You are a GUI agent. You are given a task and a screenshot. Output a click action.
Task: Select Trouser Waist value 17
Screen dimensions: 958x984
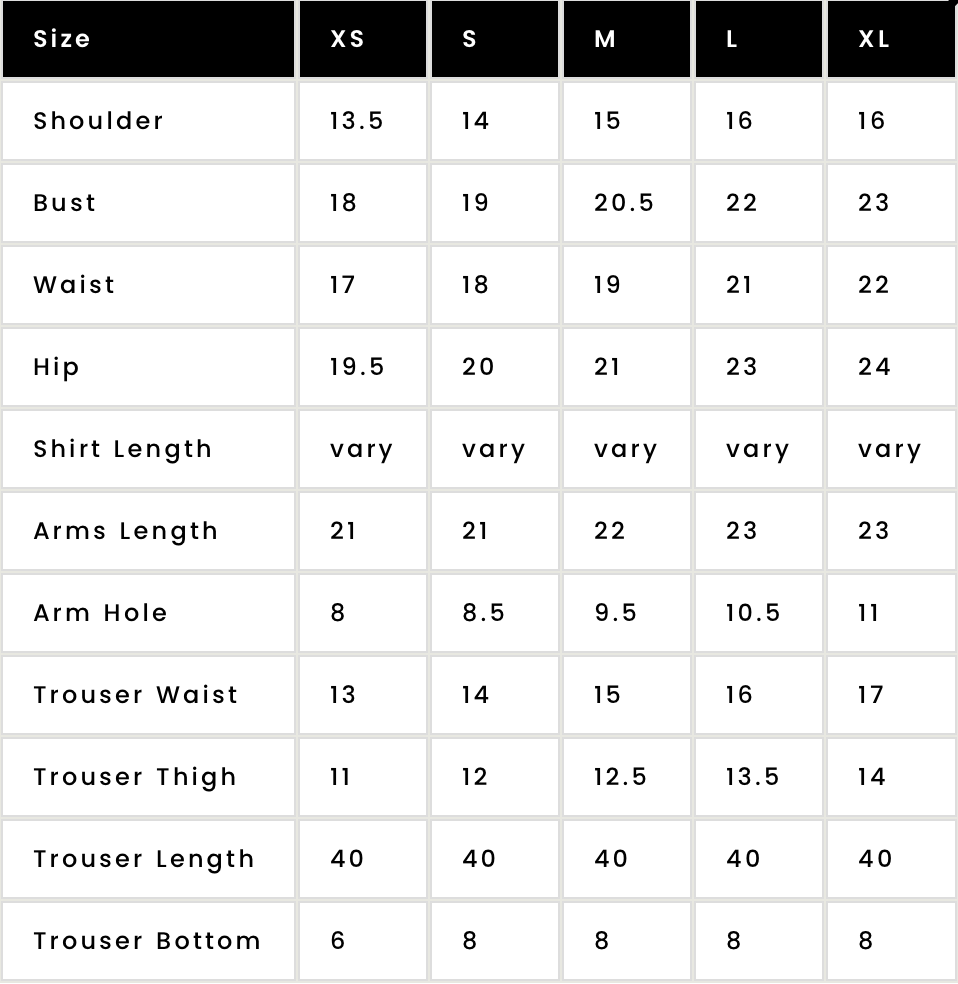coord(871,695)
